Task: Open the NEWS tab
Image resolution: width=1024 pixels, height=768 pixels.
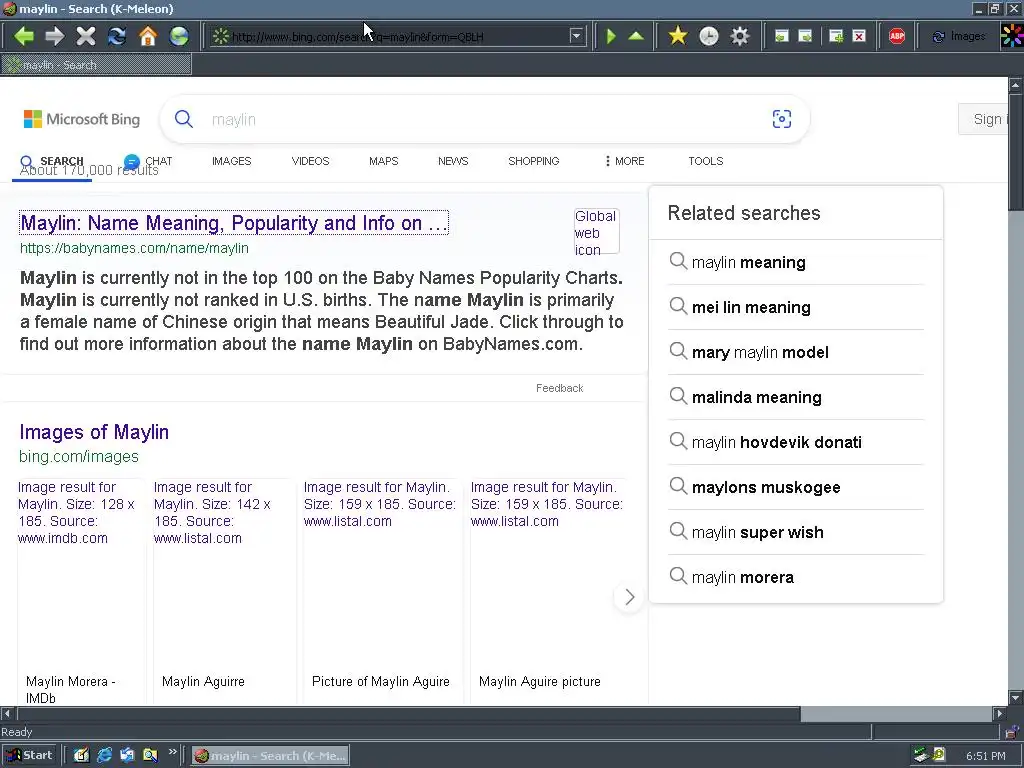Action: click(453, 161)
